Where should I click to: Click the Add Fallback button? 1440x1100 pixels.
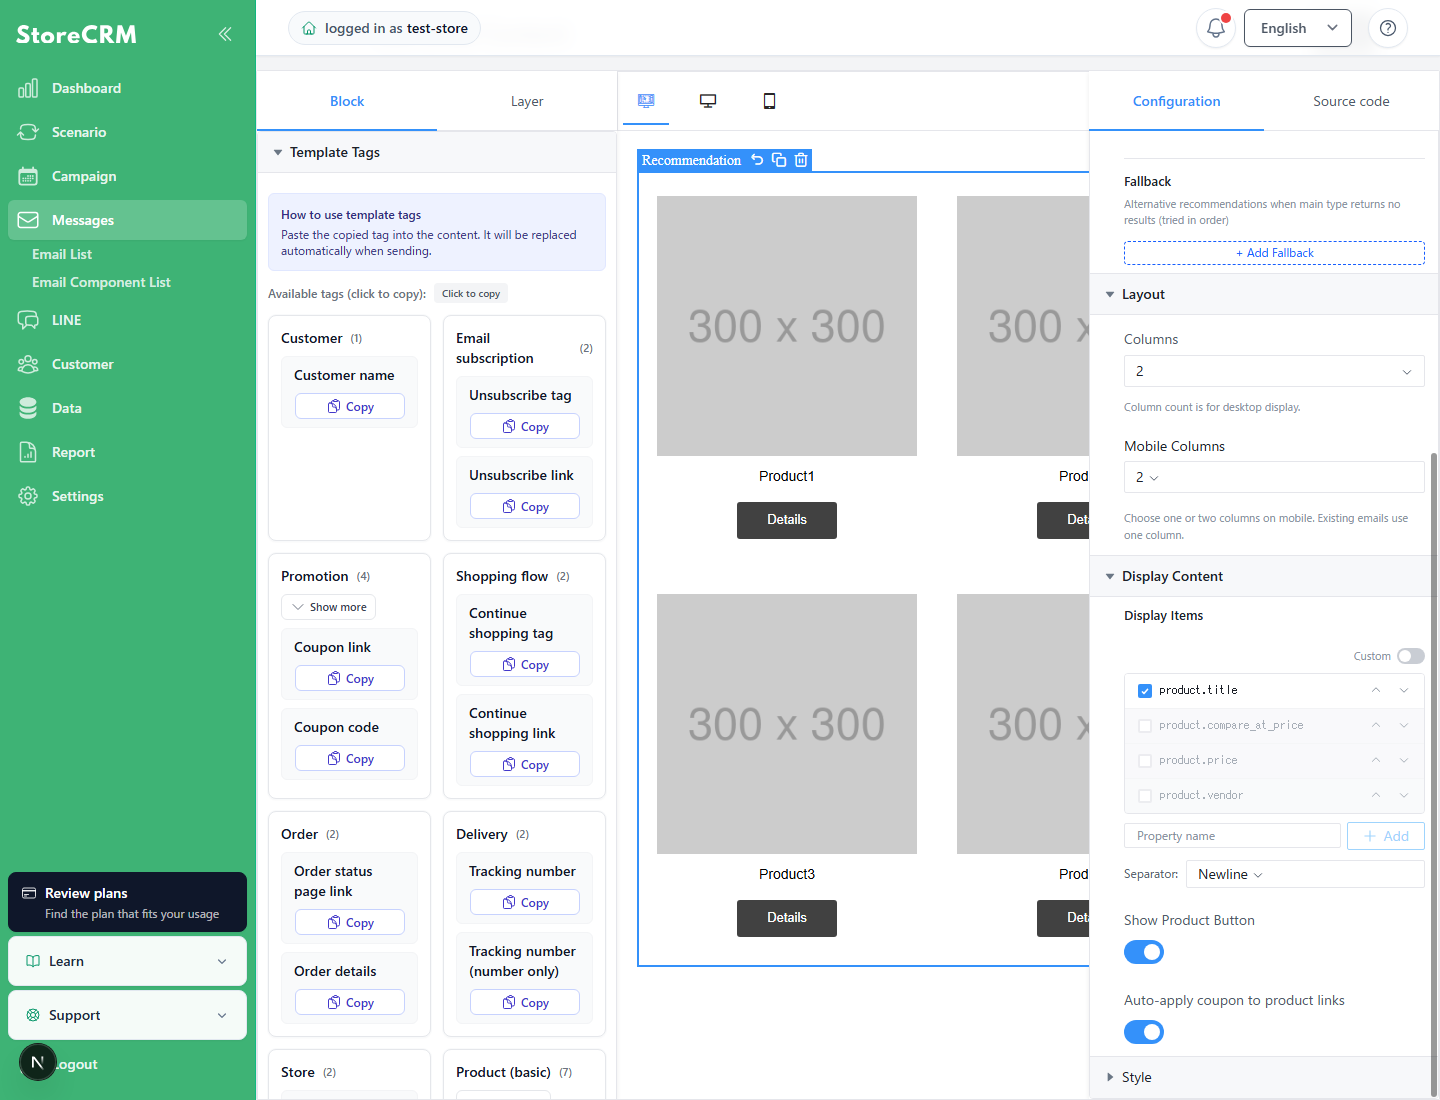coord(1274,253)
